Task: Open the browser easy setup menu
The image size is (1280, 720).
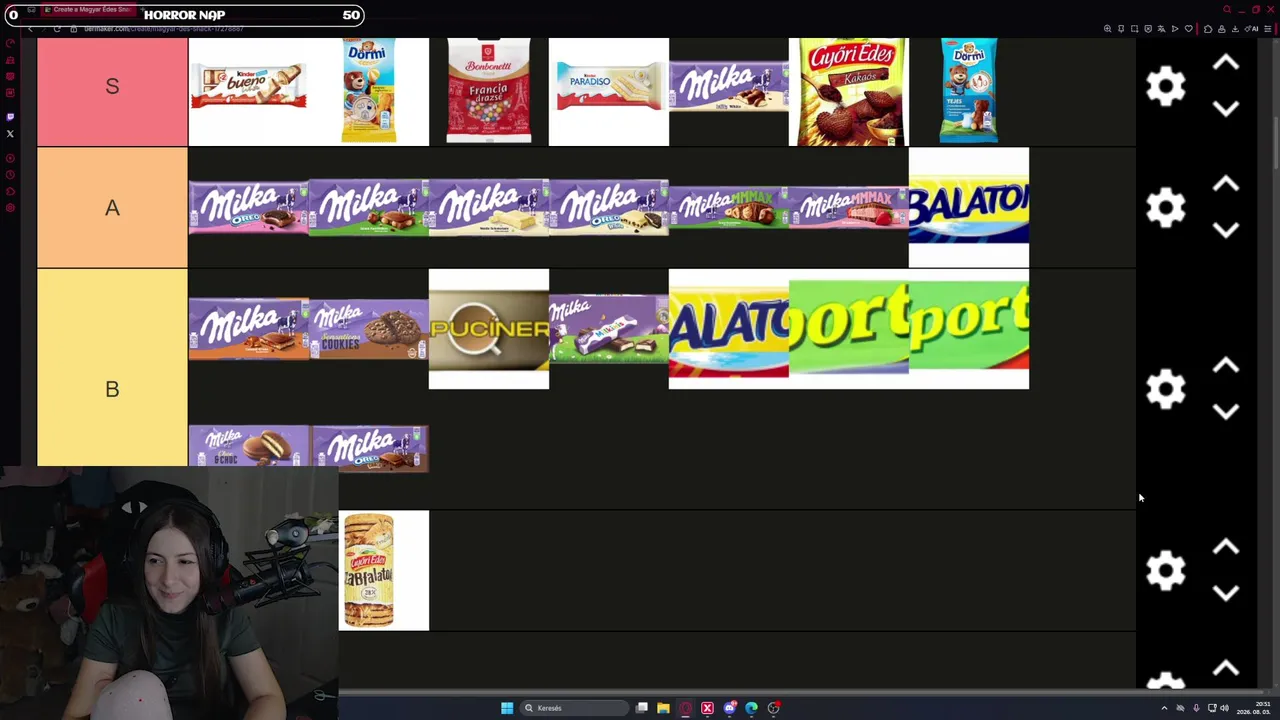Action: [1267, 28]
